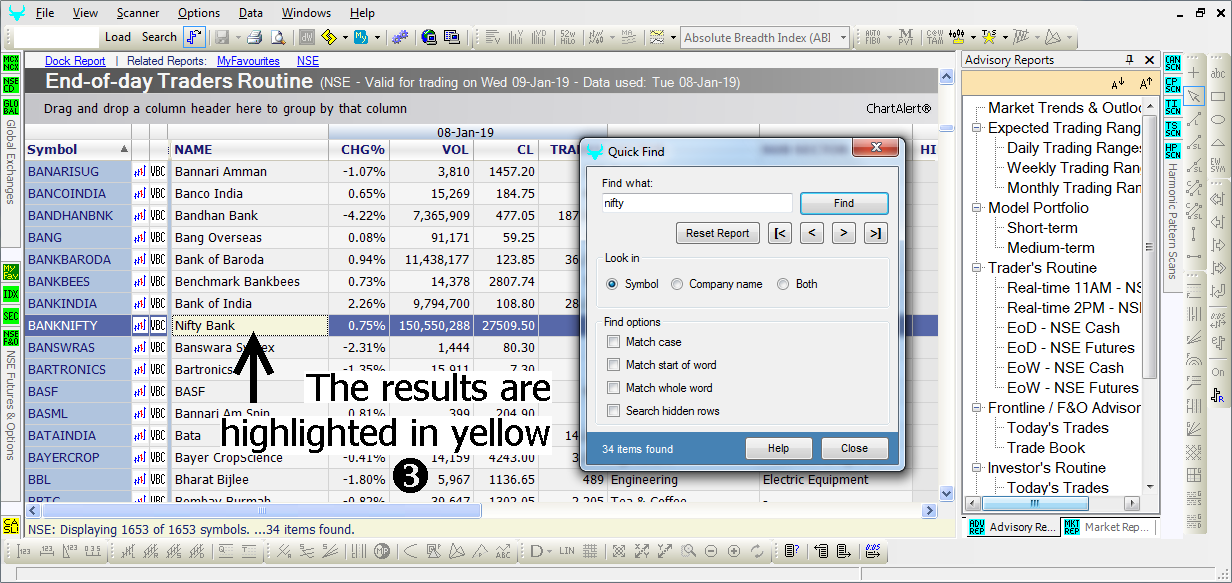Click the Advisory Reports vertical scrollbar
1232x583 pixels.
[x=1150, y=295]
